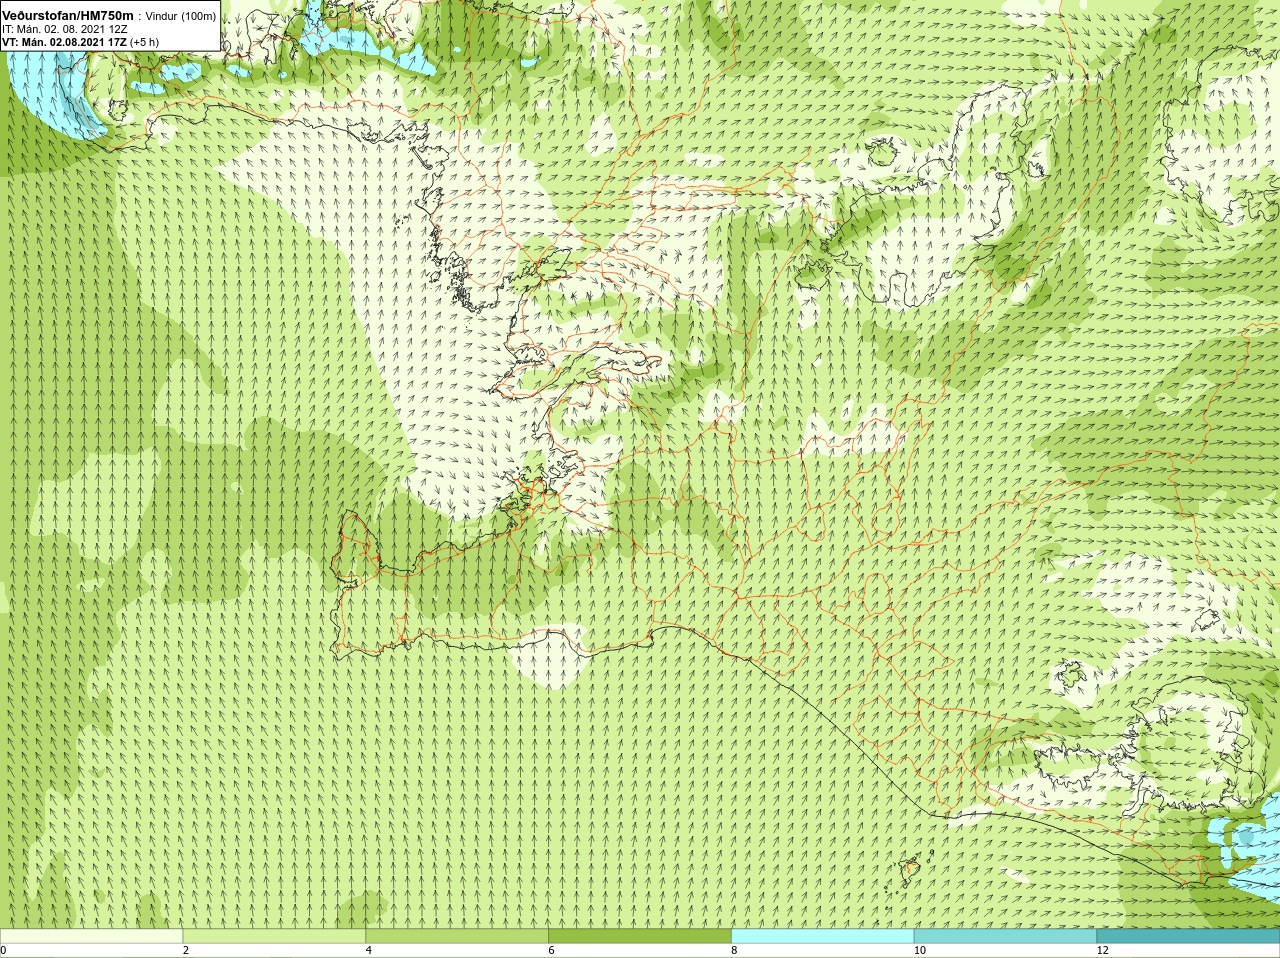1280x958 pixels.
Task: Pick the 6–8 dark green legend segment
Action: pos(640,936)
